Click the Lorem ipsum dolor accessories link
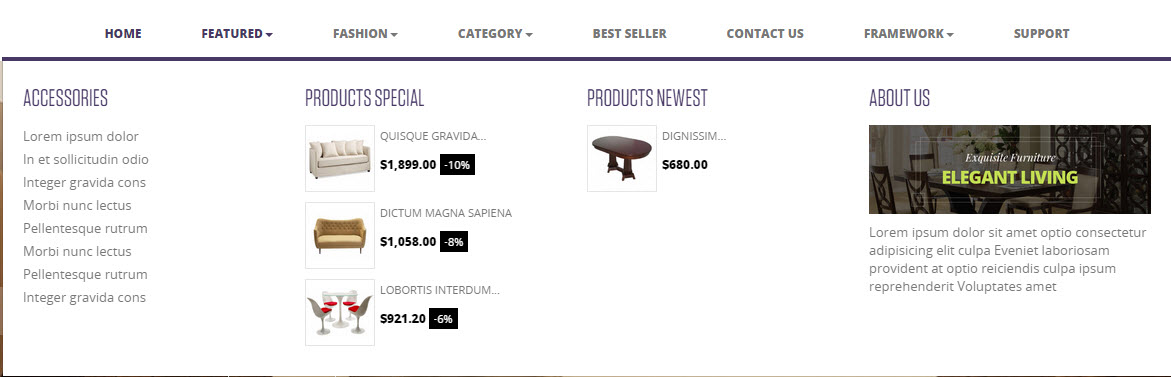The height and width of the screenshot is (377, 1171). point(81,137)
